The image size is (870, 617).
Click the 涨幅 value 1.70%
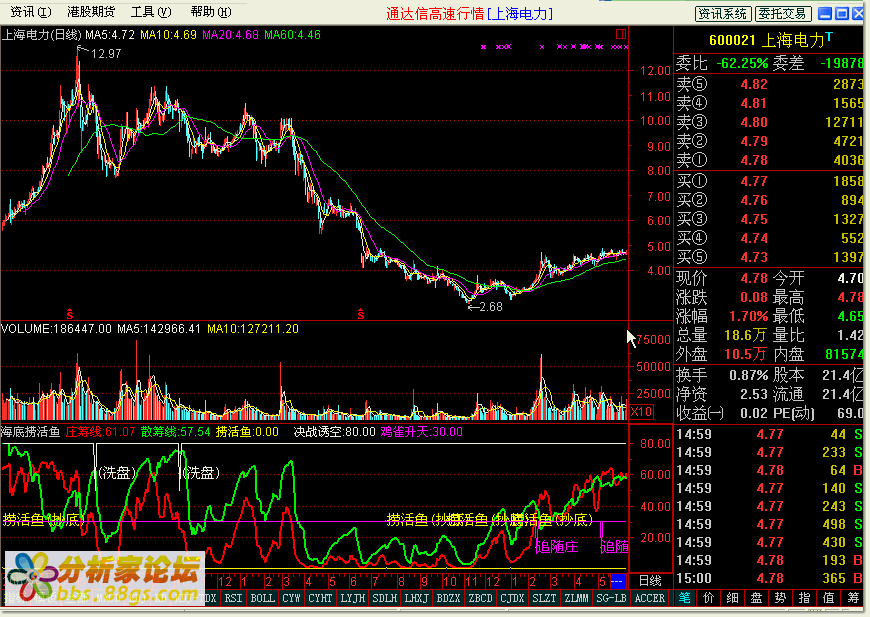tap(748, 316)
